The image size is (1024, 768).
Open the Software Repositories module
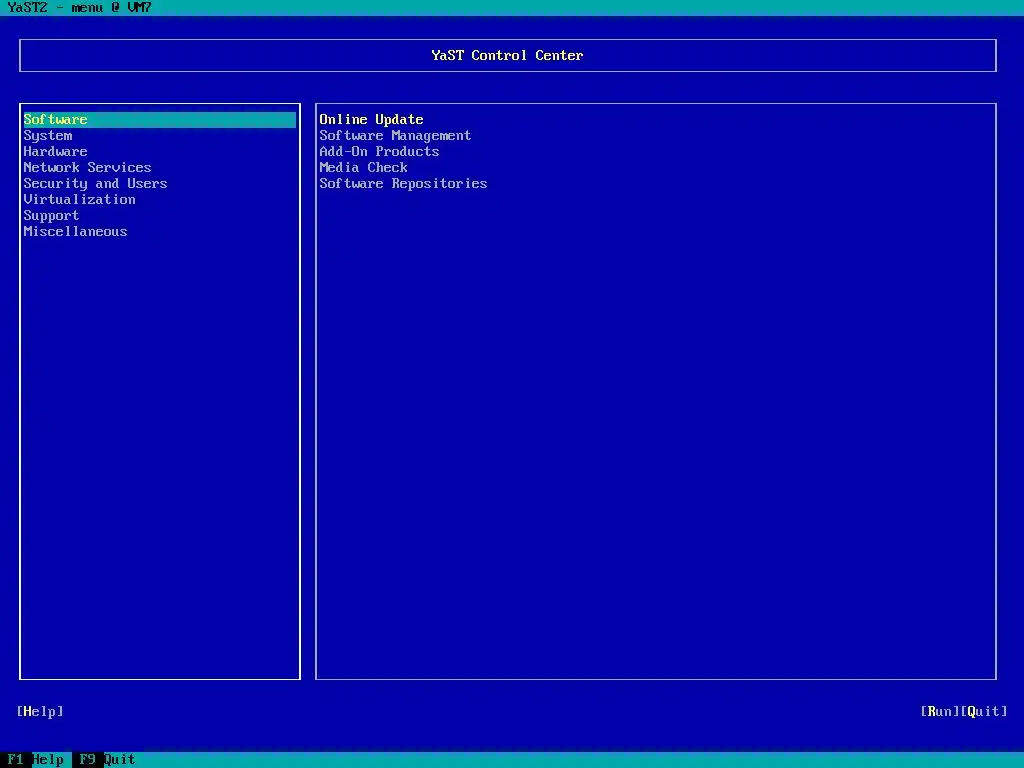point(403,184)
